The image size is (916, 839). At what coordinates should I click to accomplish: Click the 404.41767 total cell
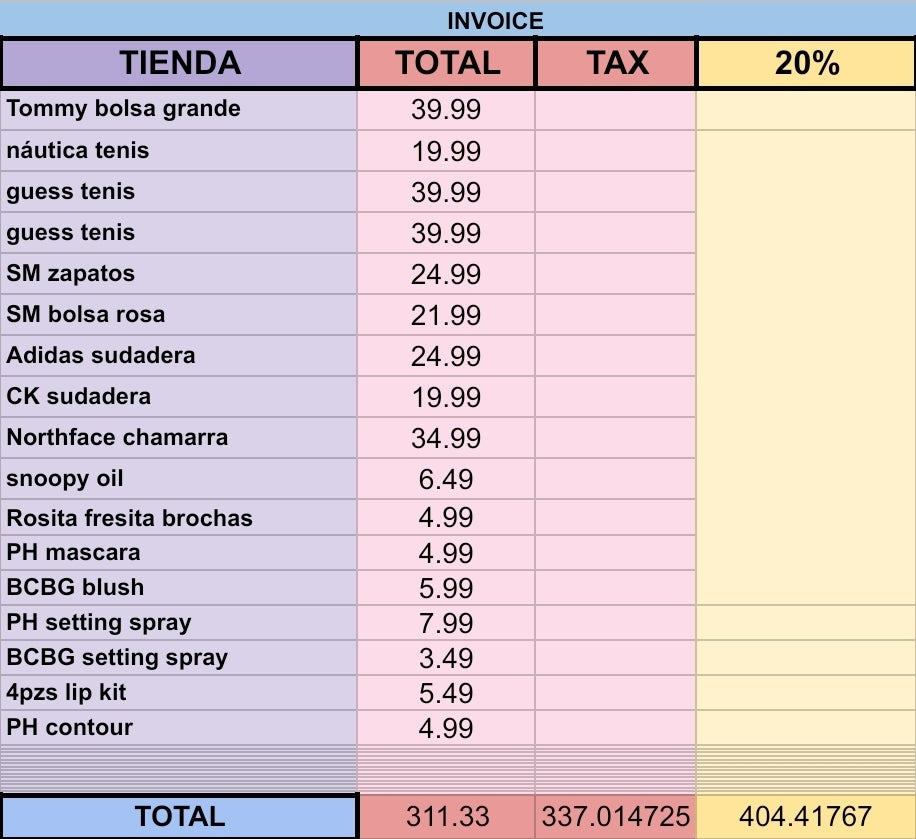click(806, 816)
